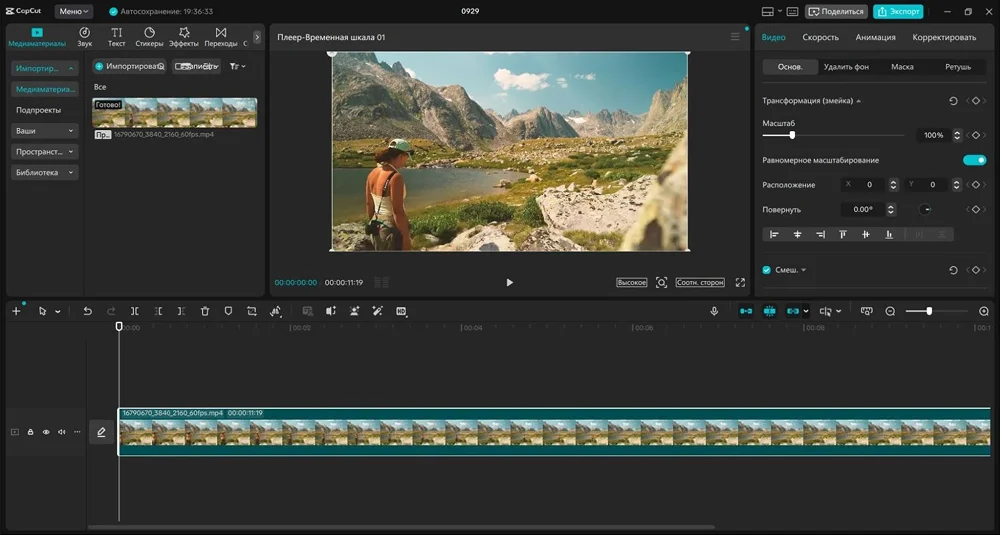Click the player snapshot/scan icon
The width and height of the screenshot is (1000, 535).
click(661, 282)
